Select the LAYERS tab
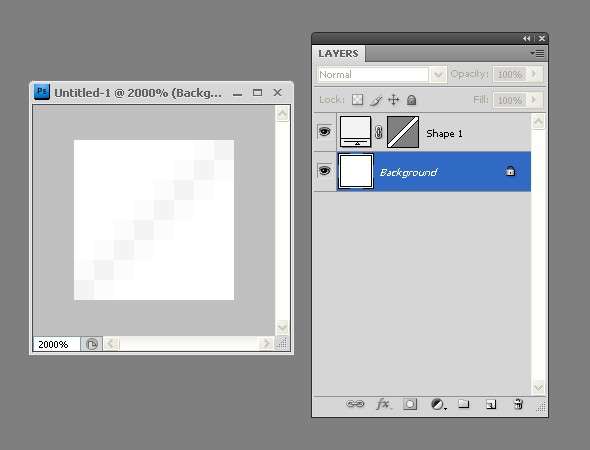Image resolution: width=590 pixels, height=450 pixels. pos(338,53)
